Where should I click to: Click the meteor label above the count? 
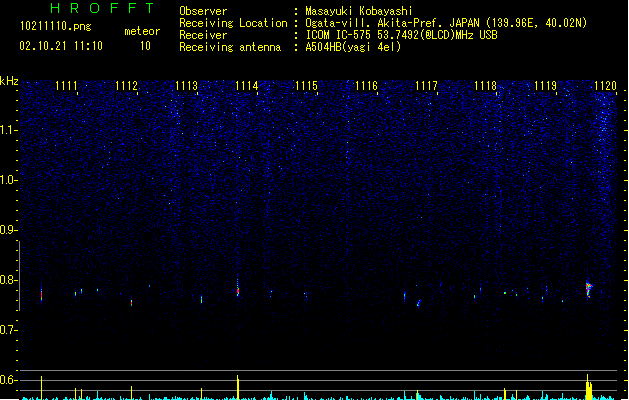pyautogui.click(x=142, y=31)
